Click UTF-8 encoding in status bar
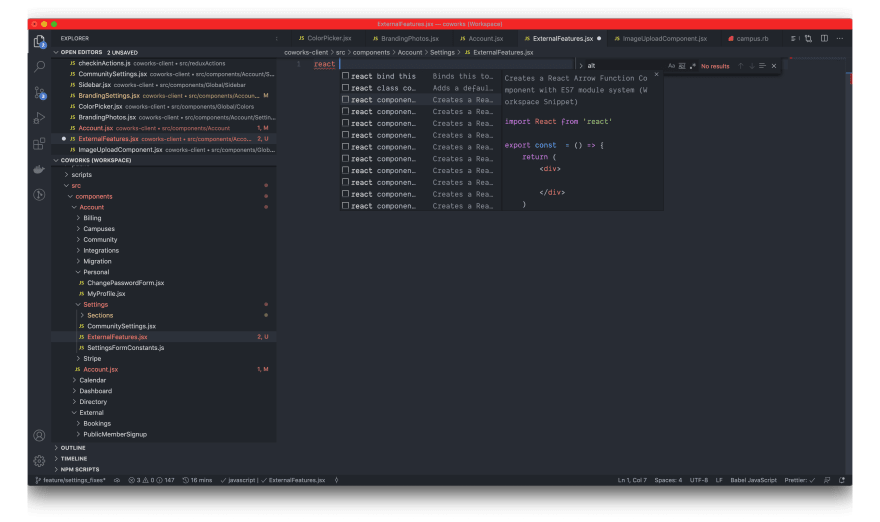 pos(699,480)
